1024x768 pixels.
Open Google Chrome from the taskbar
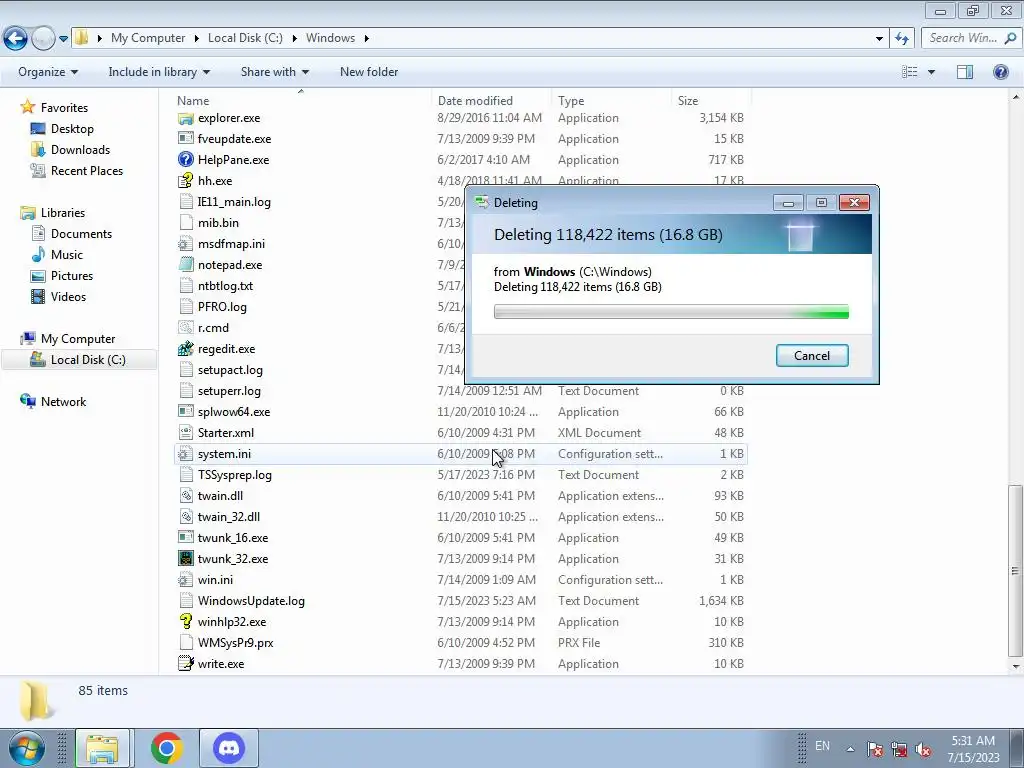[167, 748]
